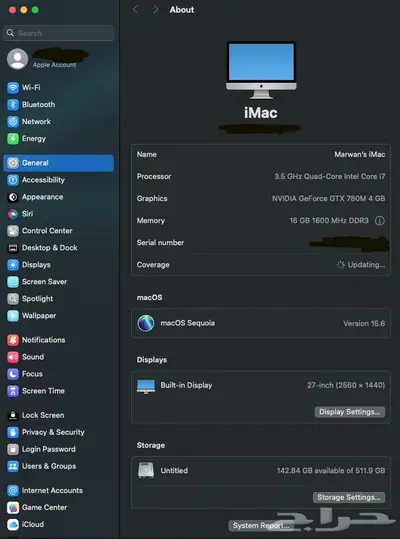The width and height of the screenshot is (400, 539).
Task: Open the System Report button
Action: pos(261,525)
